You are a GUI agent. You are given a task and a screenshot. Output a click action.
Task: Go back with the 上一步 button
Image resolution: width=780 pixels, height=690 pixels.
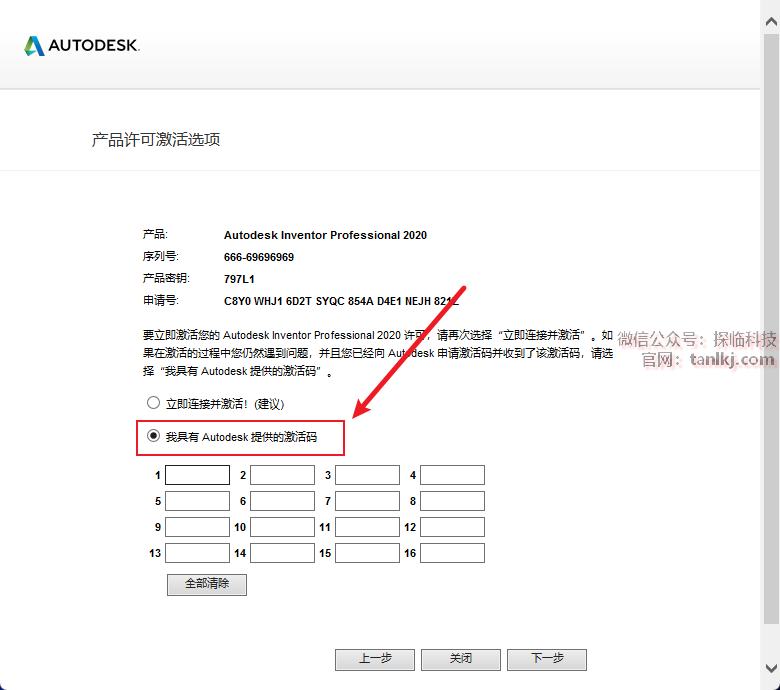375,660
